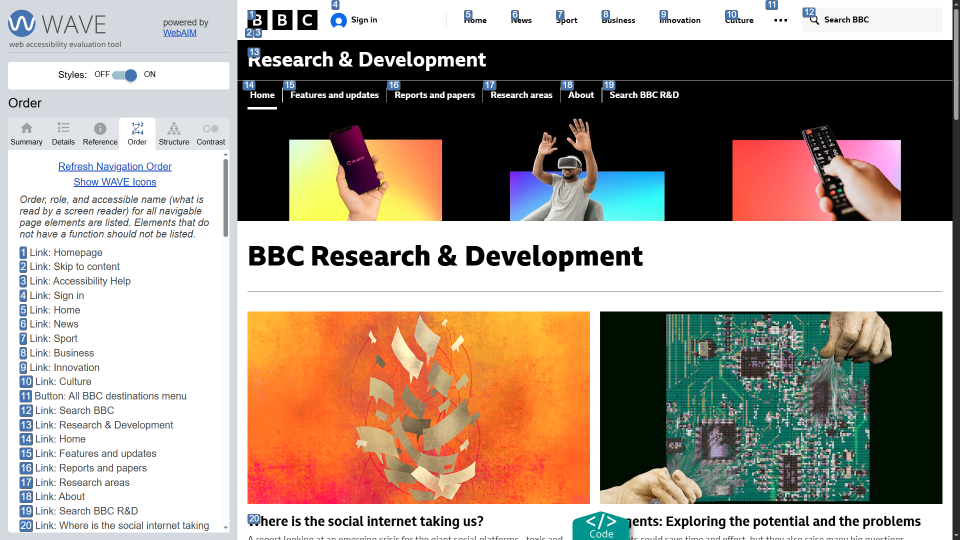Open the All BBC destinations ellipsis menu
Screen dimensions: 960x540
781,20
